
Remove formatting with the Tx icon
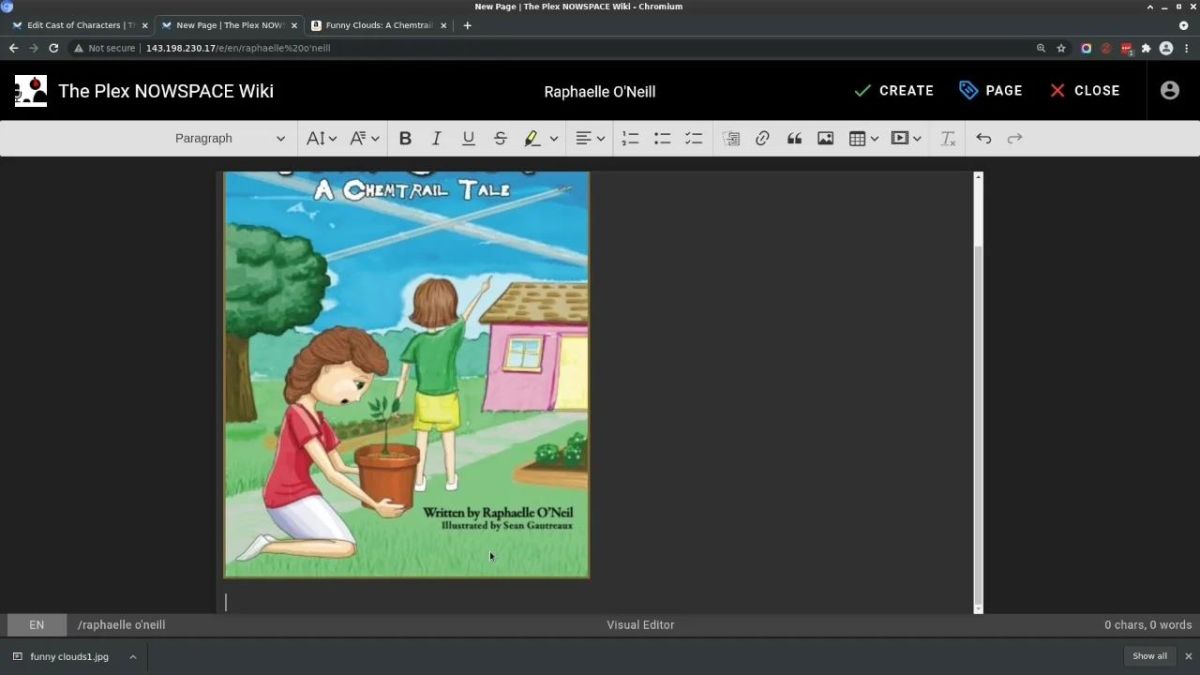pyautogui.click(x=948, y=139)
